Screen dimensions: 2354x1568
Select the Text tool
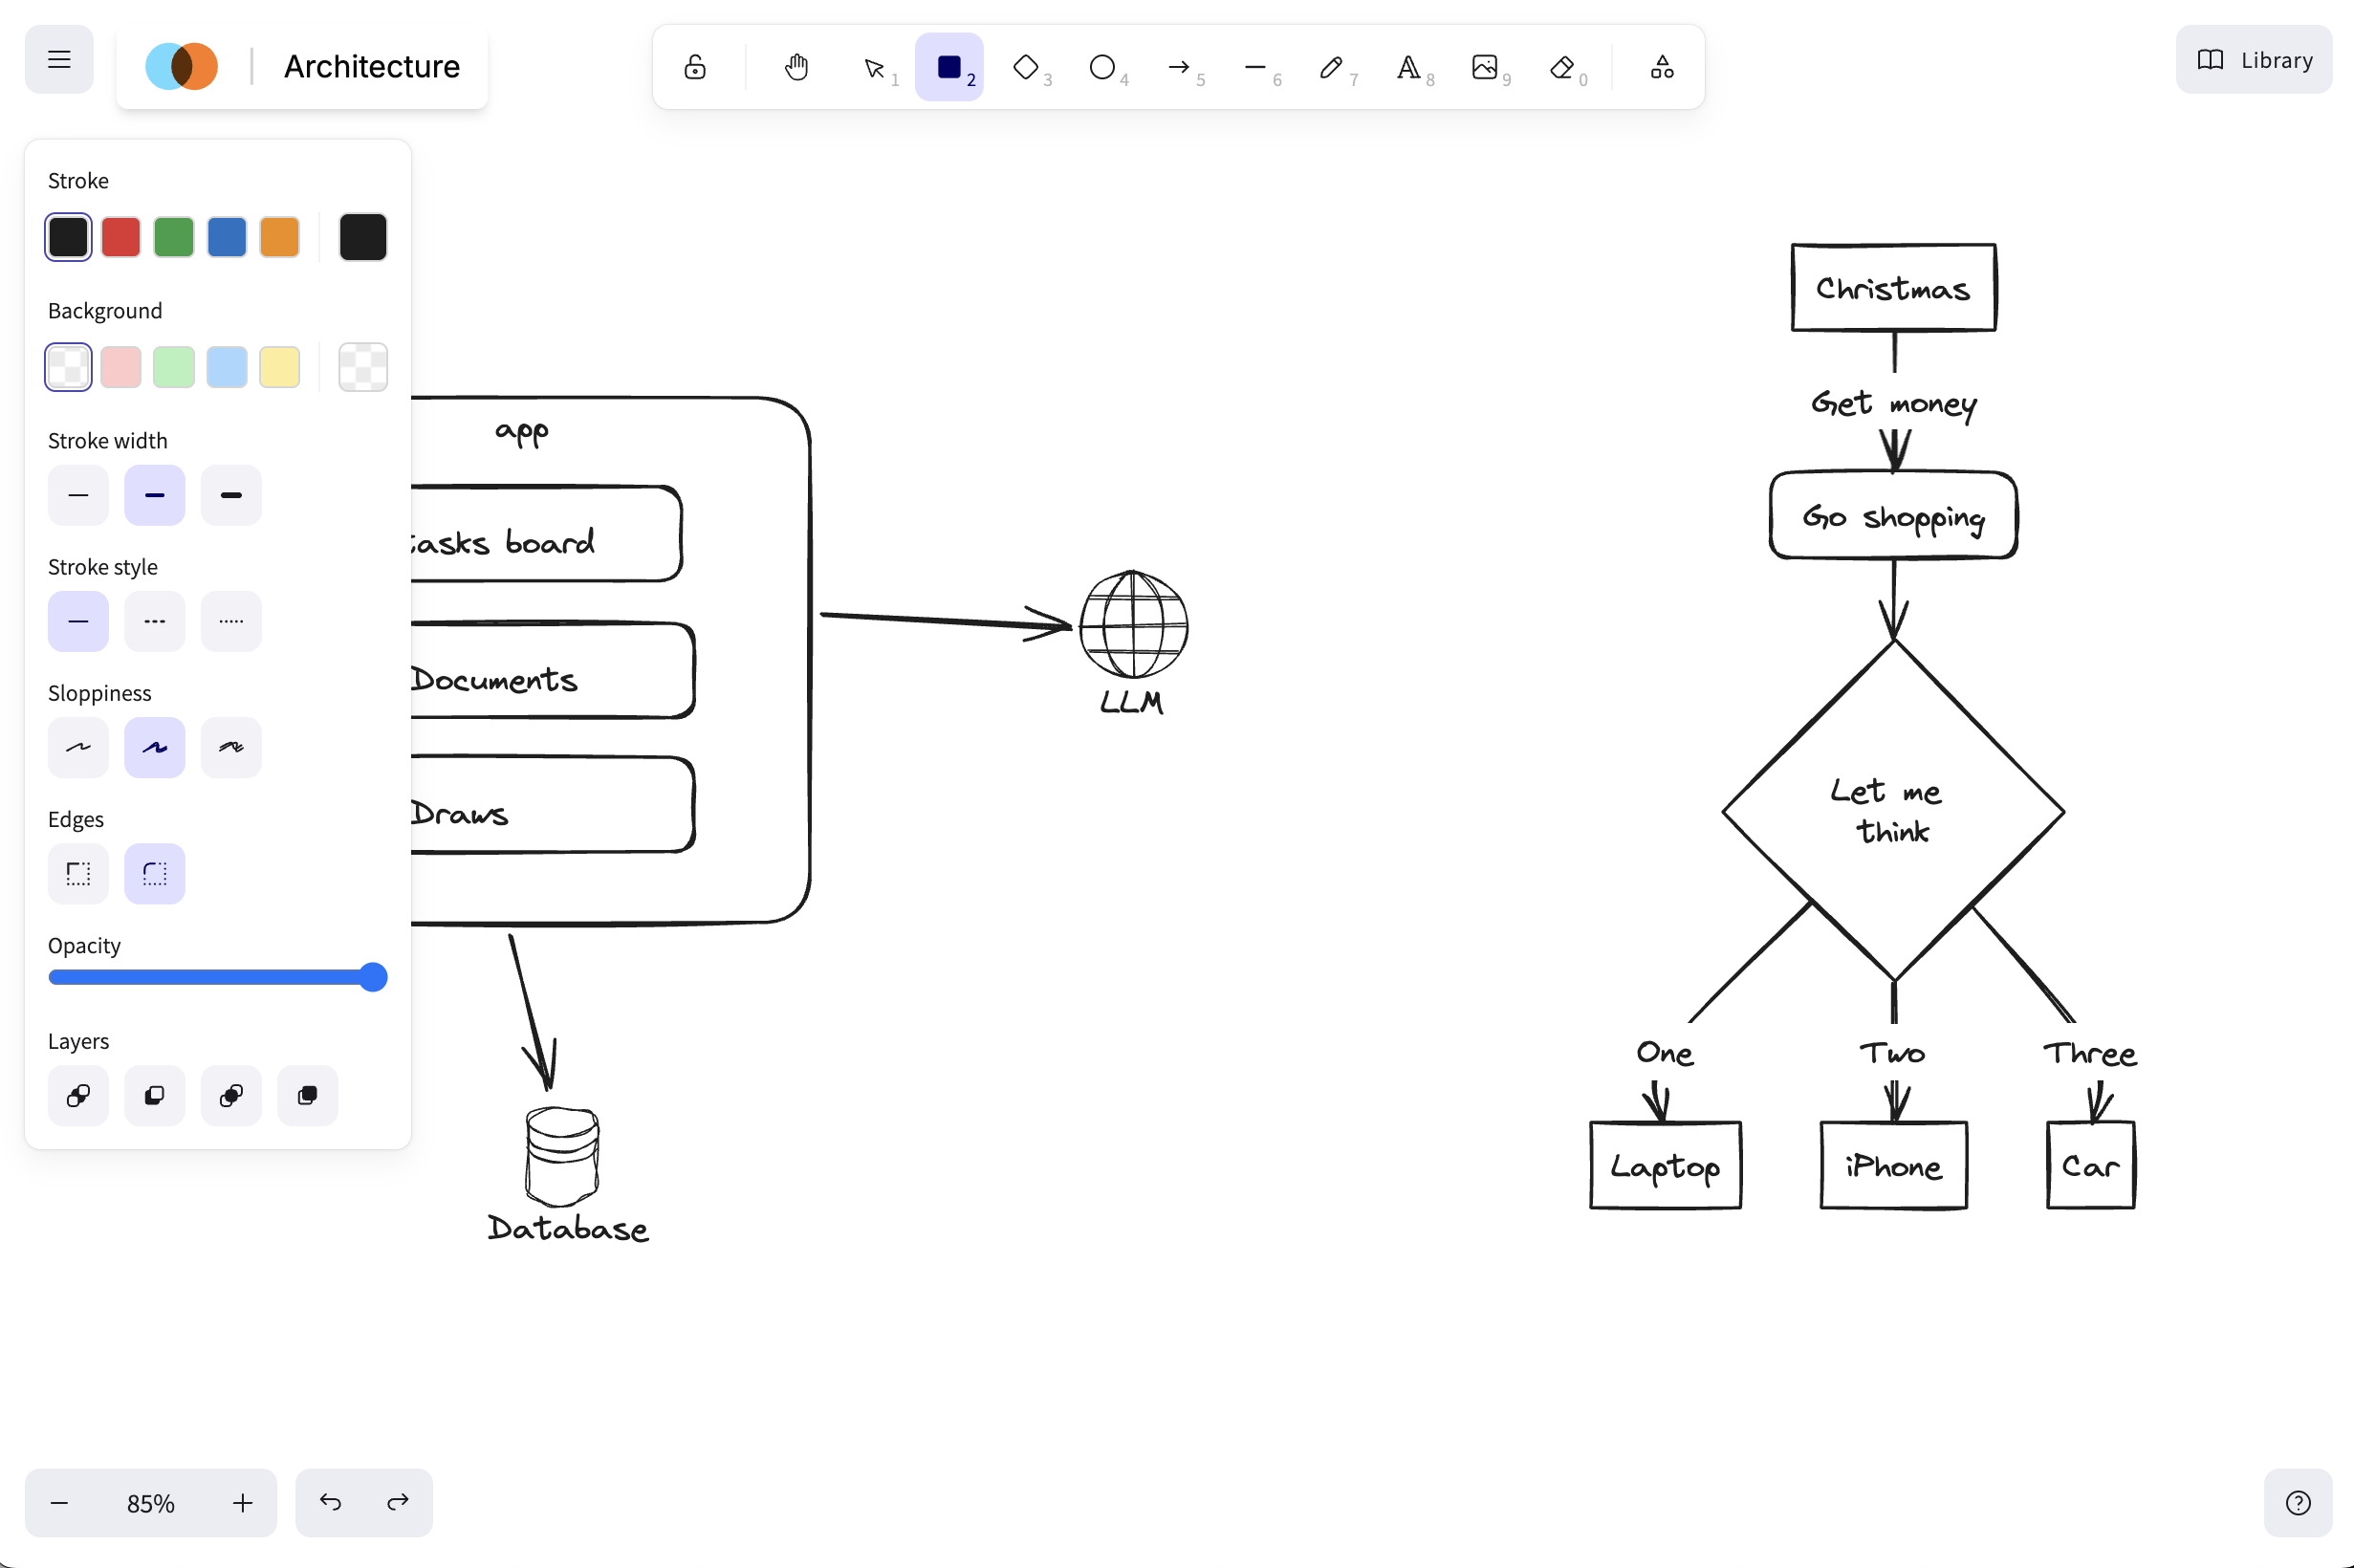click(x=1408, y=67)
